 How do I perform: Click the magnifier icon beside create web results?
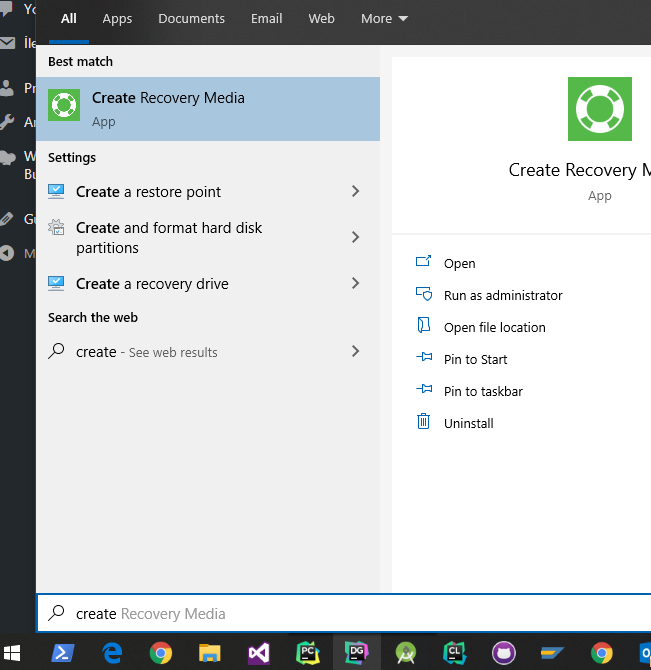[x=56, y=351]
